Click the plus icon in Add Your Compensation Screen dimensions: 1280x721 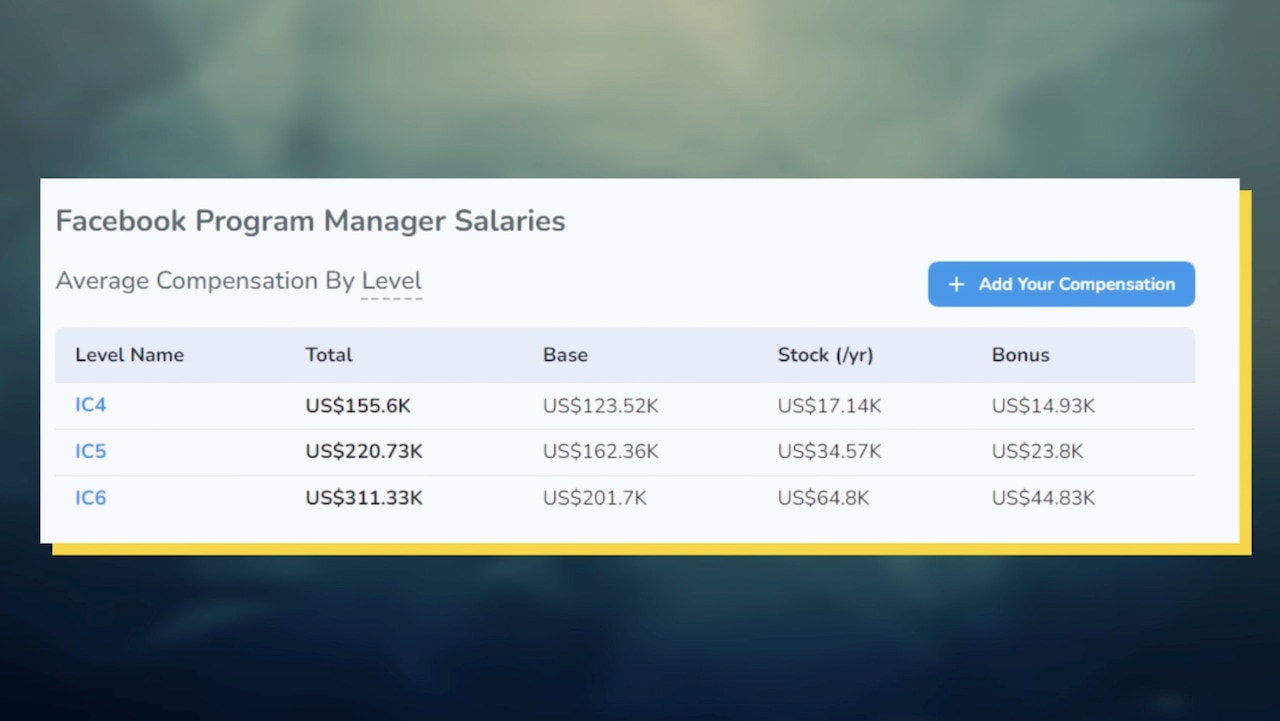pos(956,284)
